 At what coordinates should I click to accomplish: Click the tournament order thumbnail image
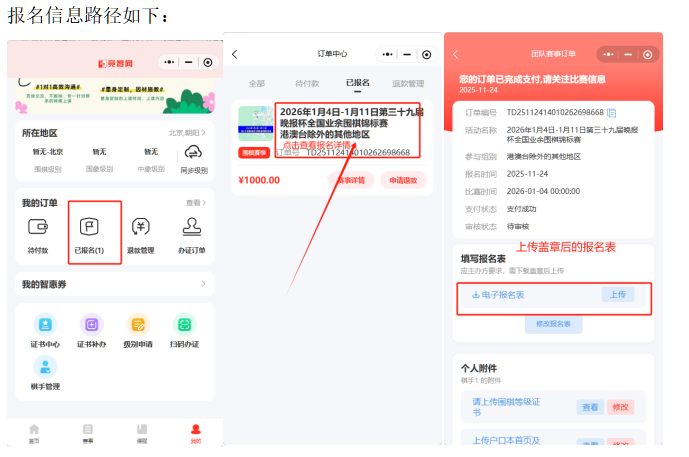tap(254, 125)
